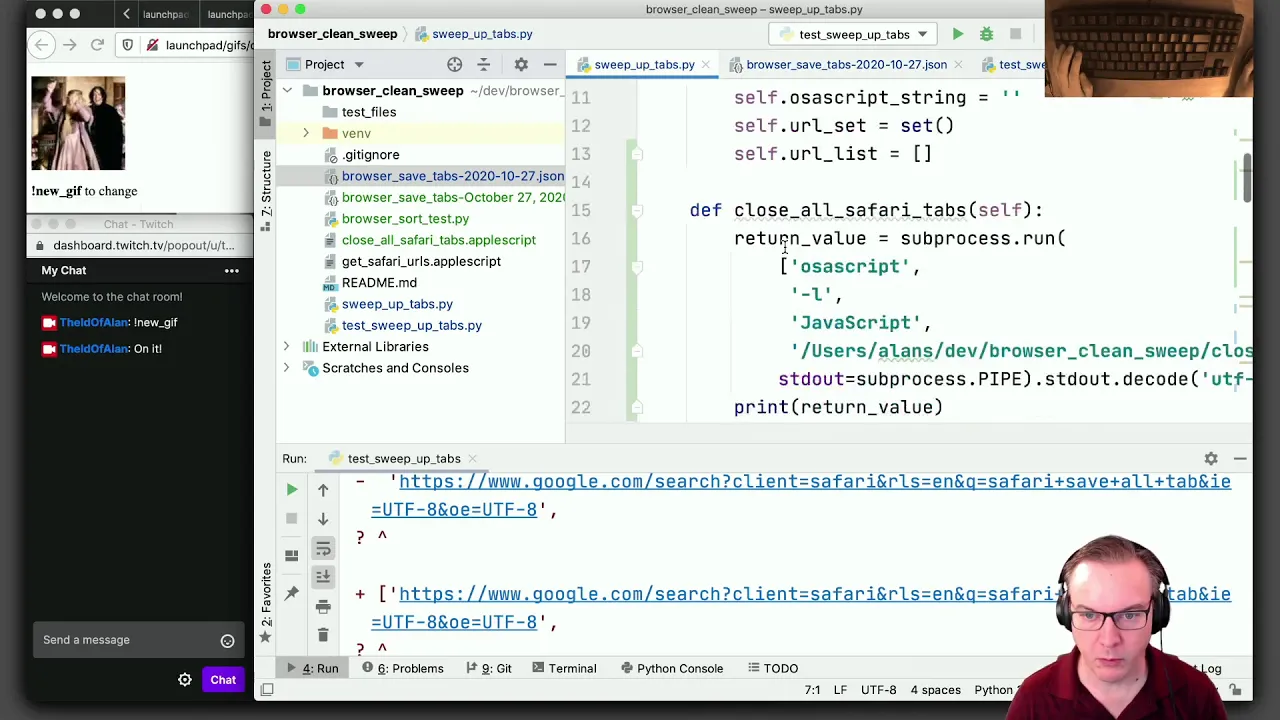Click the Twitch chat message input field
This screenshot has height=720, width=1280.
tap(139, 640)
